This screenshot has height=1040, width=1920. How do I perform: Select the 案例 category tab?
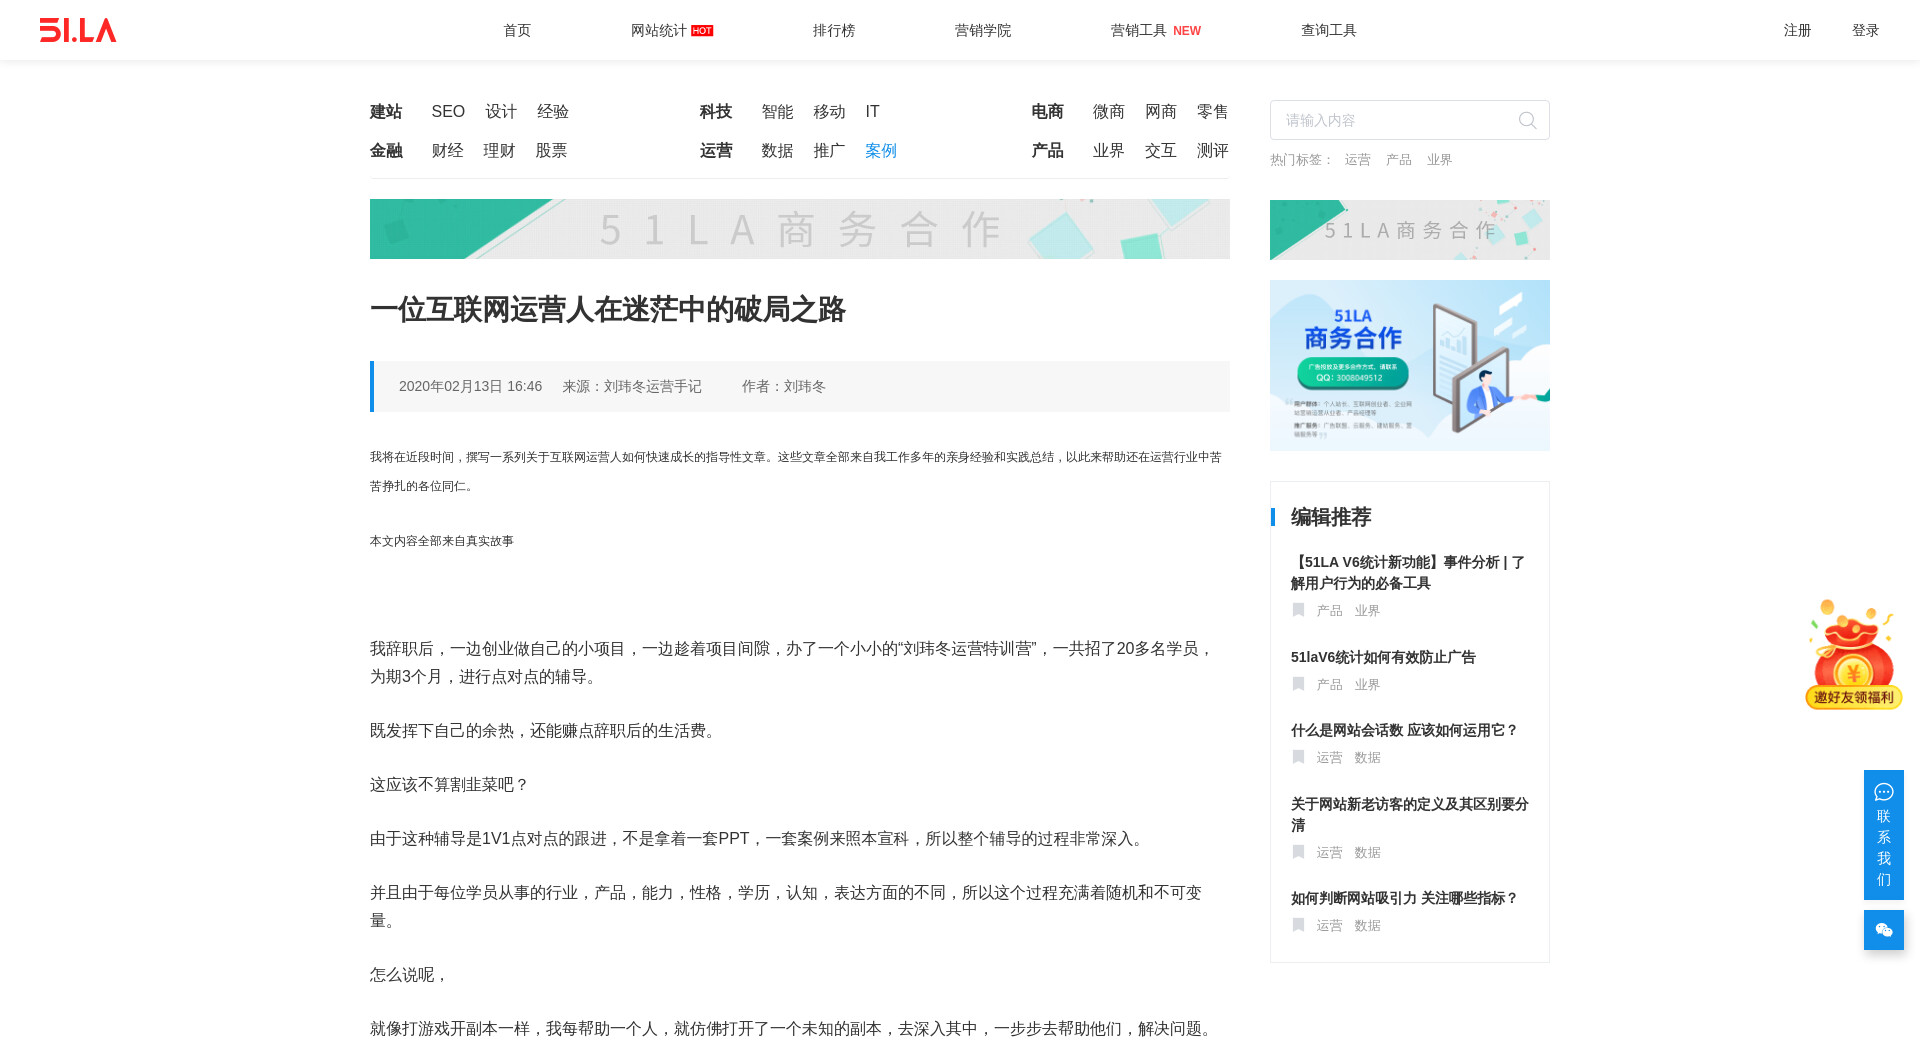coord(880,151)
